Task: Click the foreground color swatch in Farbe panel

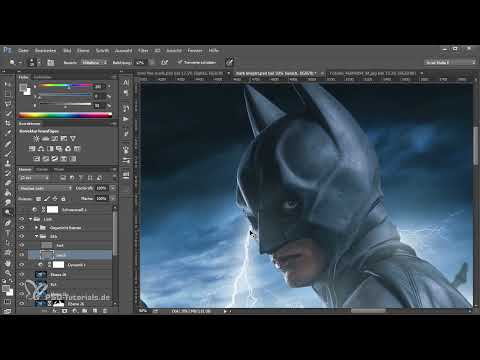Action: (x=23, y=88)
